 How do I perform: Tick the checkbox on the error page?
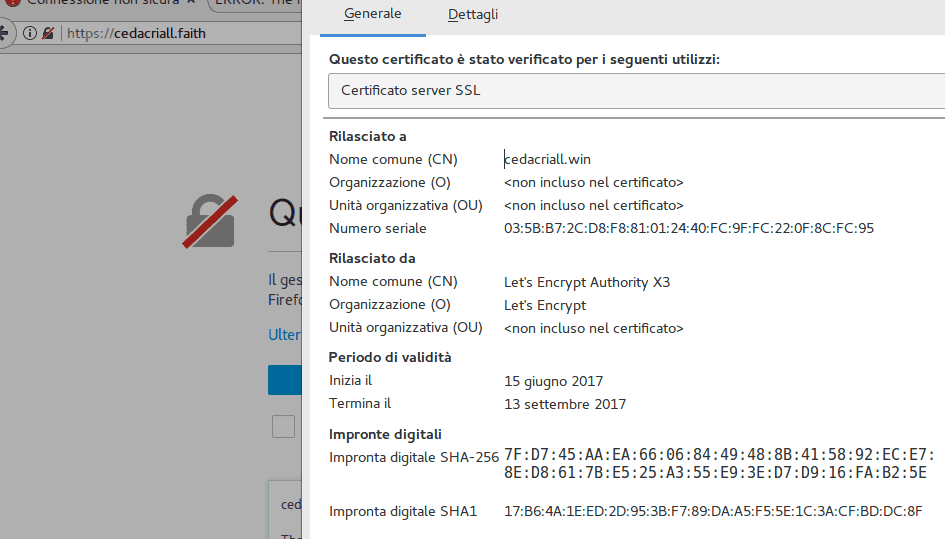tap(284, 427)
